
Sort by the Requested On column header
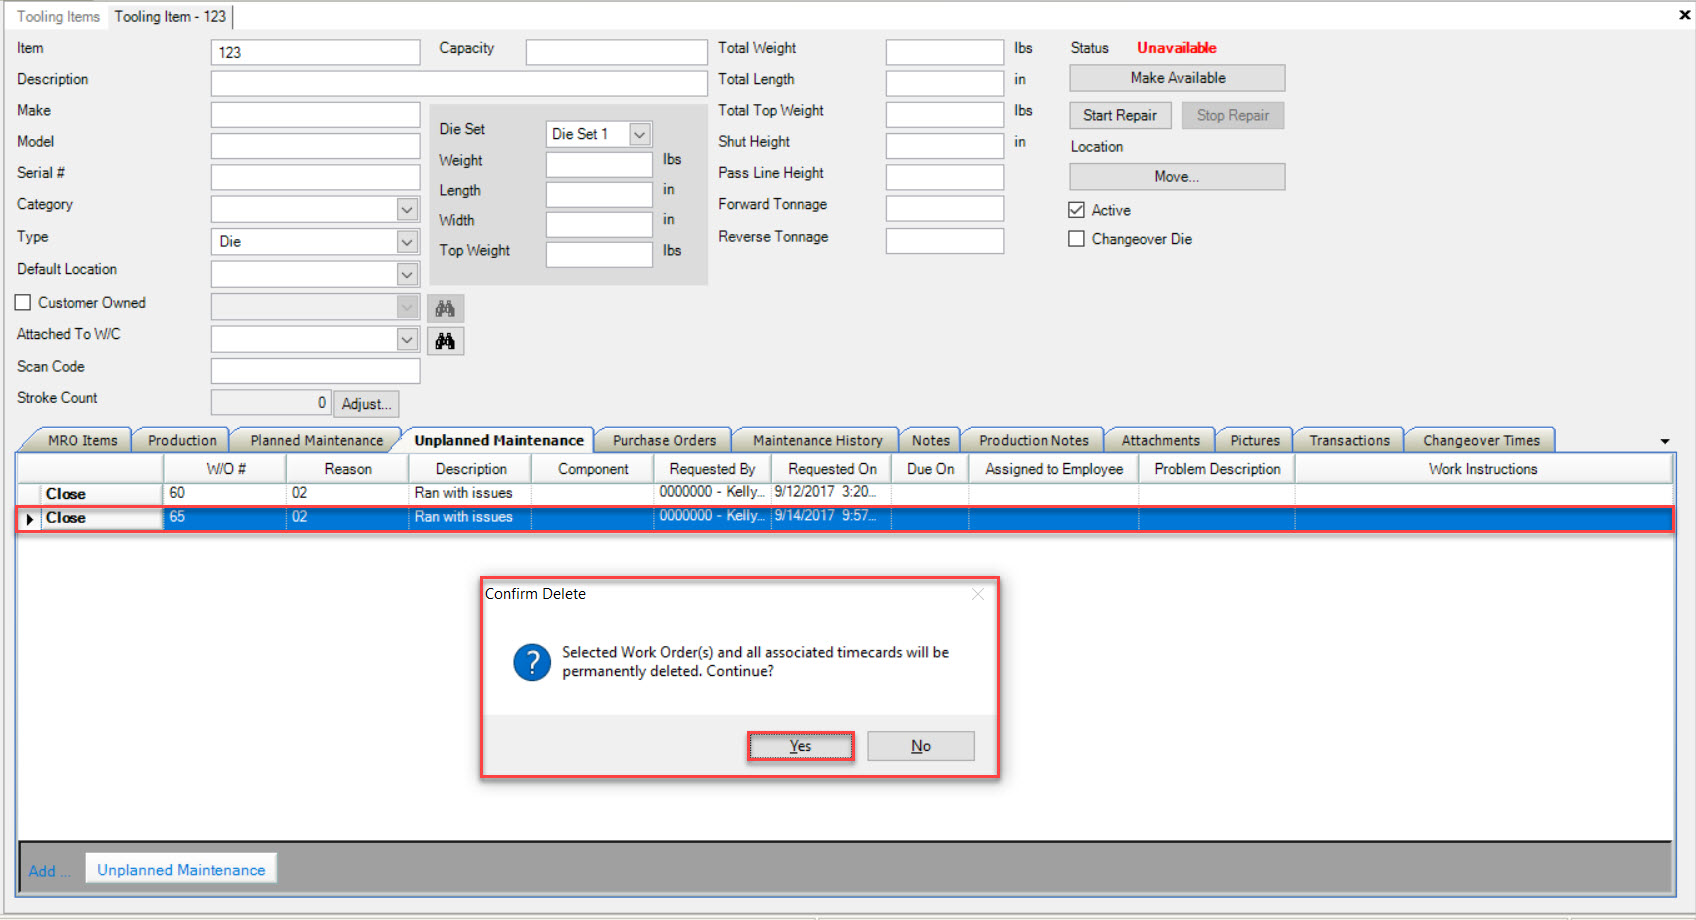pyautogui.click(x=832, y=469)
